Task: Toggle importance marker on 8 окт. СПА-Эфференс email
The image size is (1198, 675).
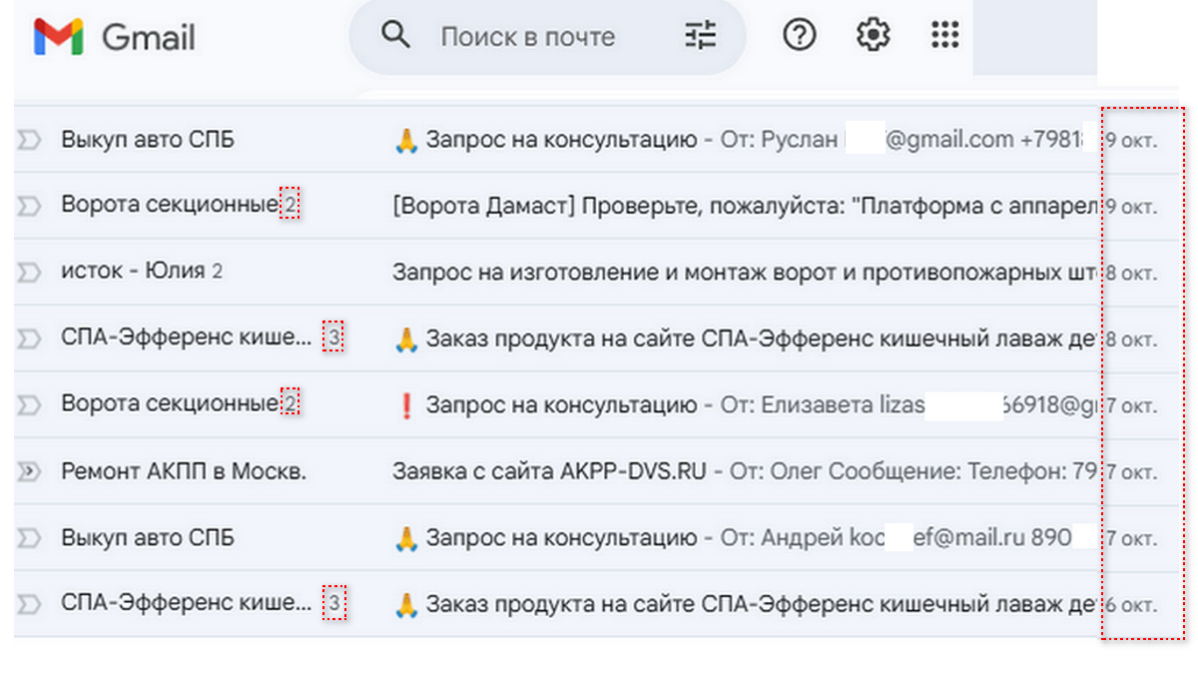Action: tap(29, 338)
